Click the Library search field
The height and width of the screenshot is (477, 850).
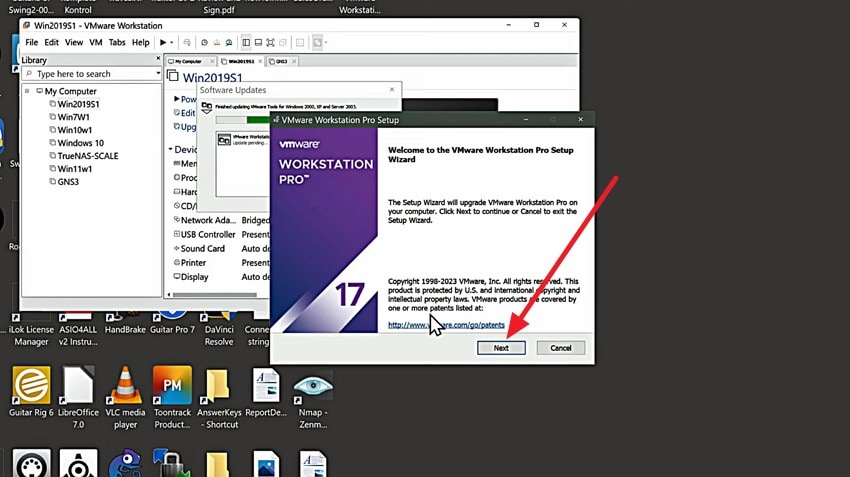coord(89,74)
